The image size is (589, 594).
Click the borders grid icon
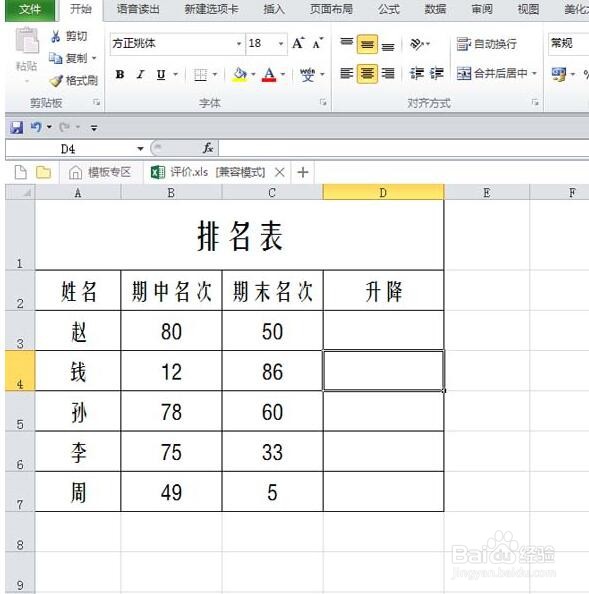(x=200, y=75)
